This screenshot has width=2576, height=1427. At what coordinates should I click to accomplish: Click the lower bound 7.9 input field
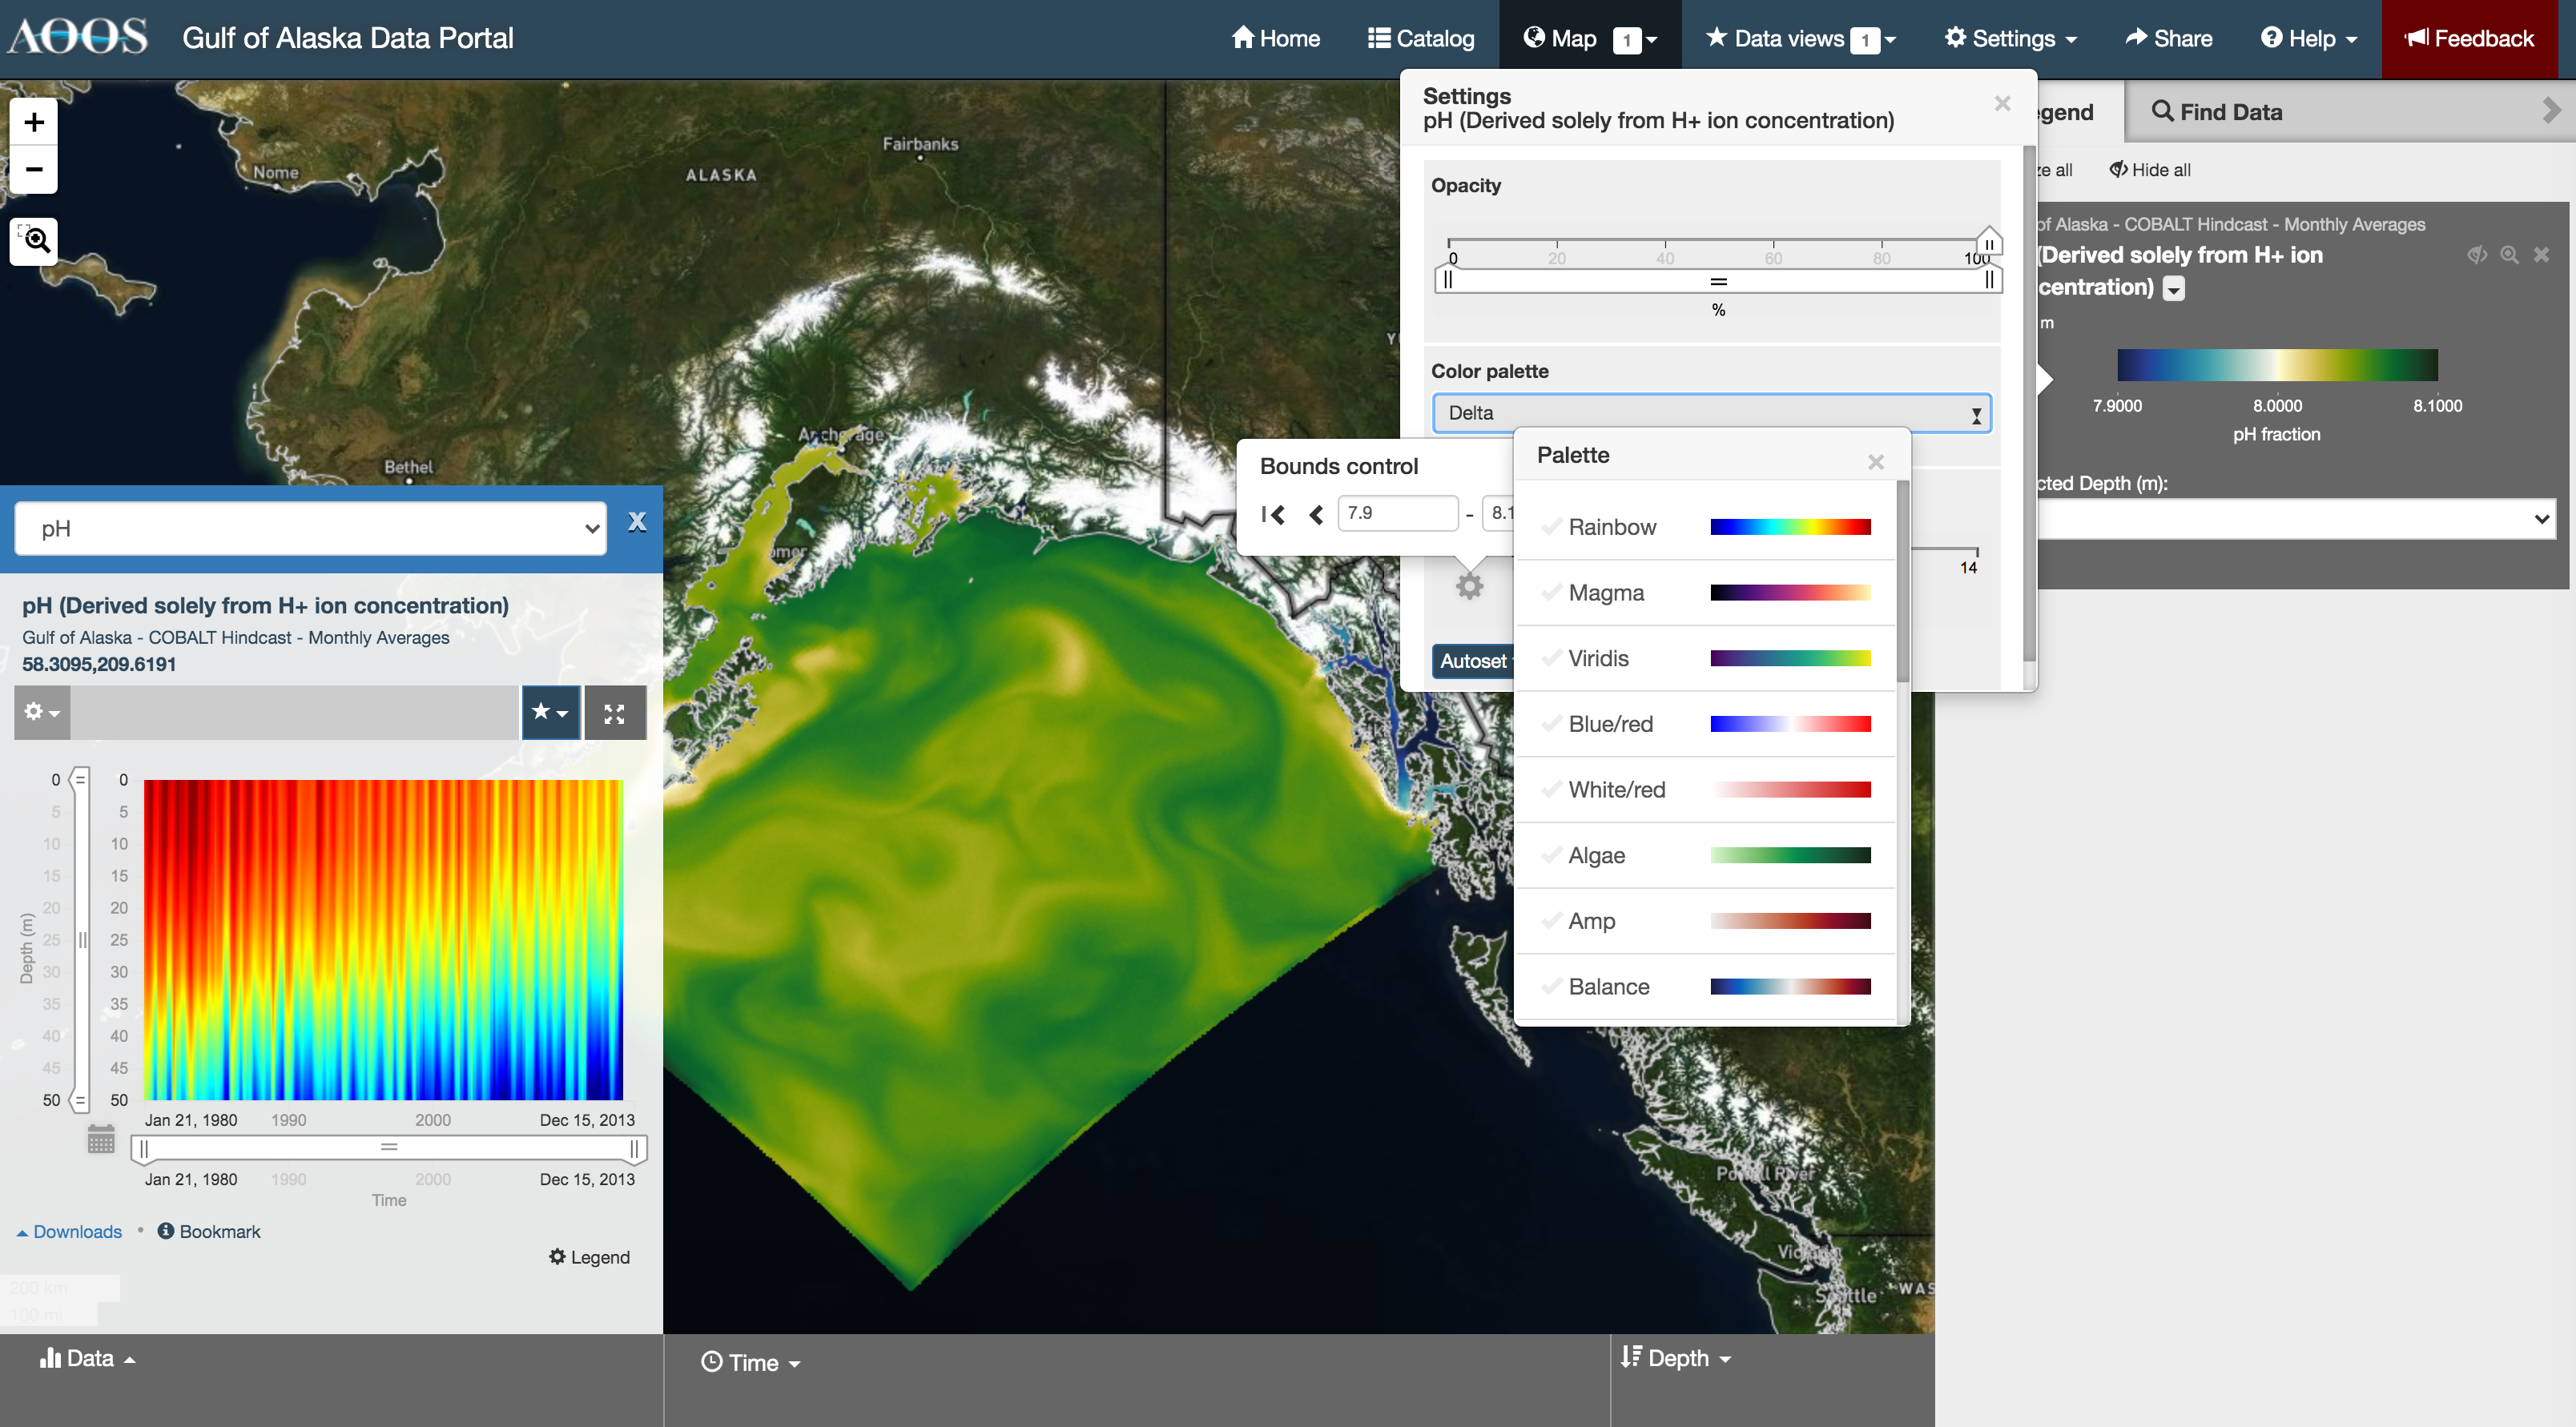(x=1396, y=513)
